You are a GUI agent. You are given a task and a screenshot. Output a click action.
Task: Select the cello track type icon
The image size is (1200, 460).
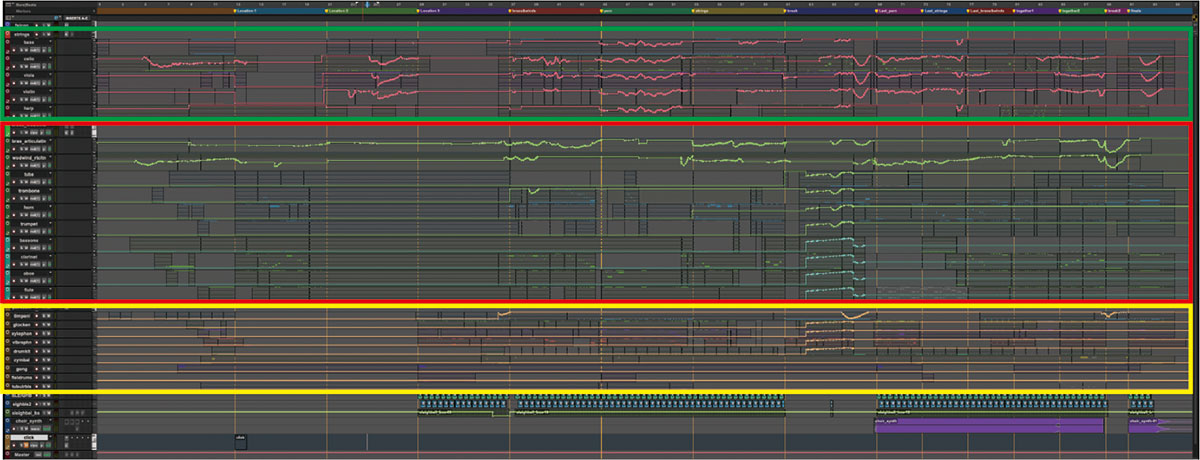click(8, 58)
